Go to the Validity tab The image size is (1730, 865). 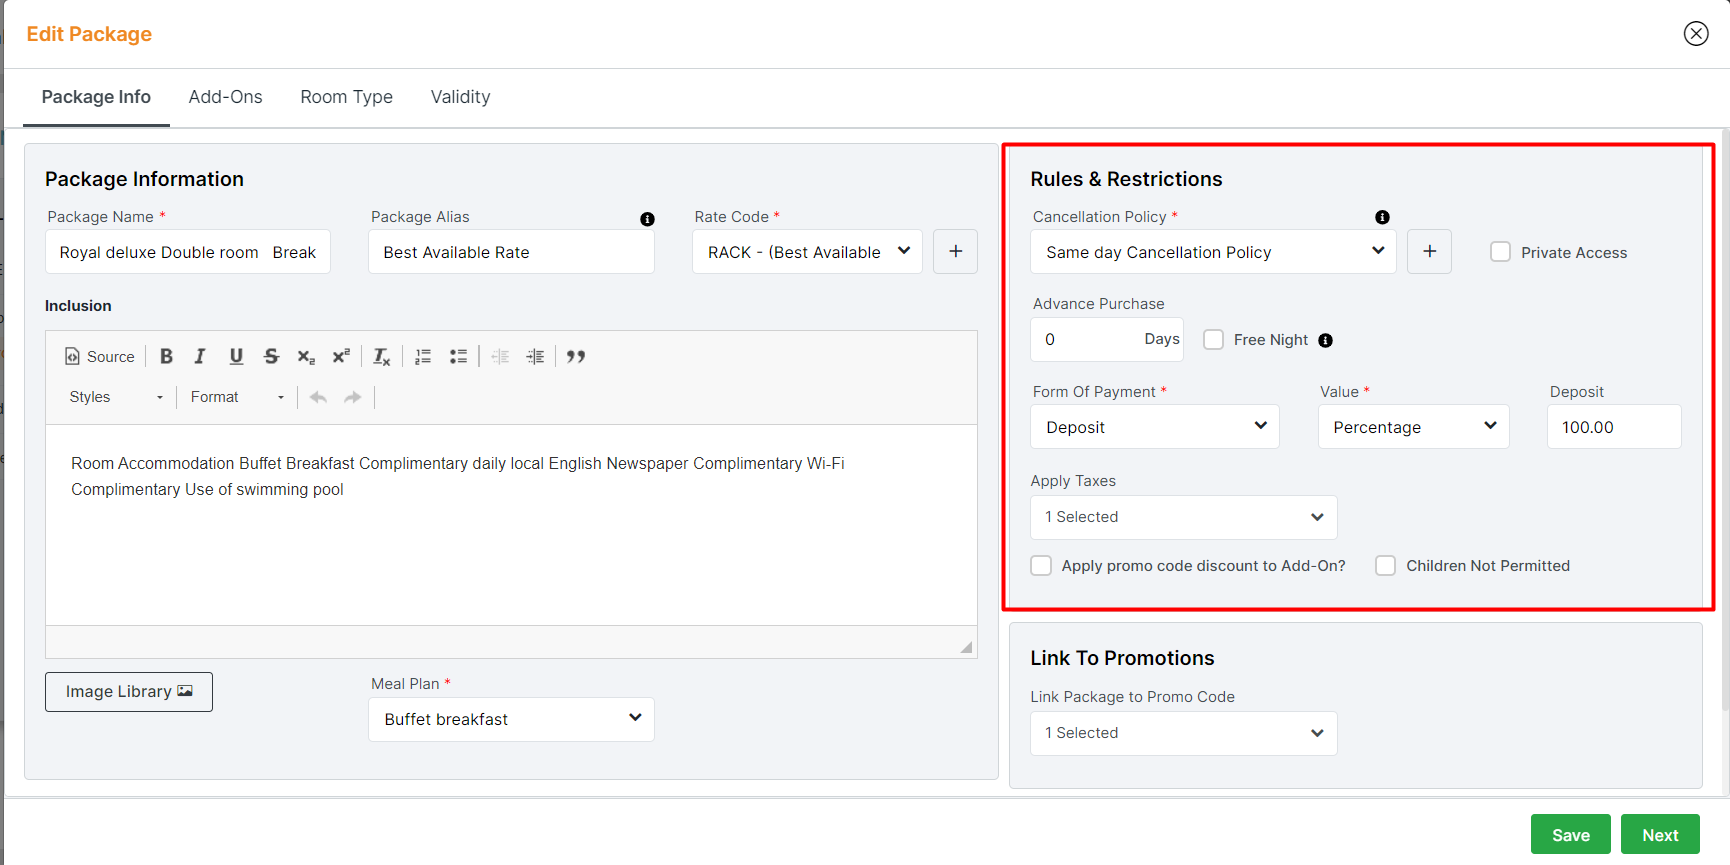click(460, 97)
